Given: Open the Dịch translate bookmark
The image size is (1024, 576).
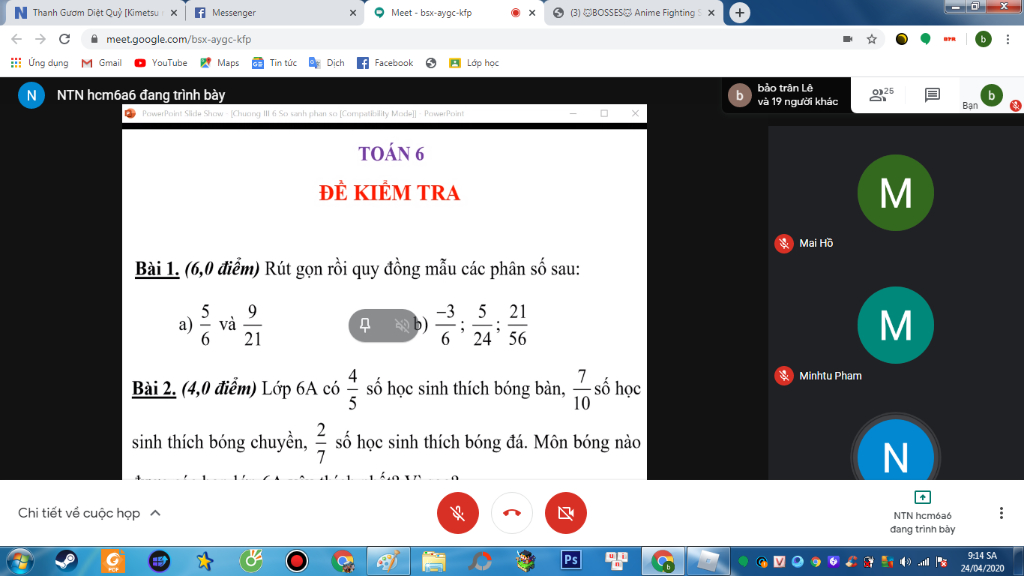Looking at the screenshot, I should point(327,63).
